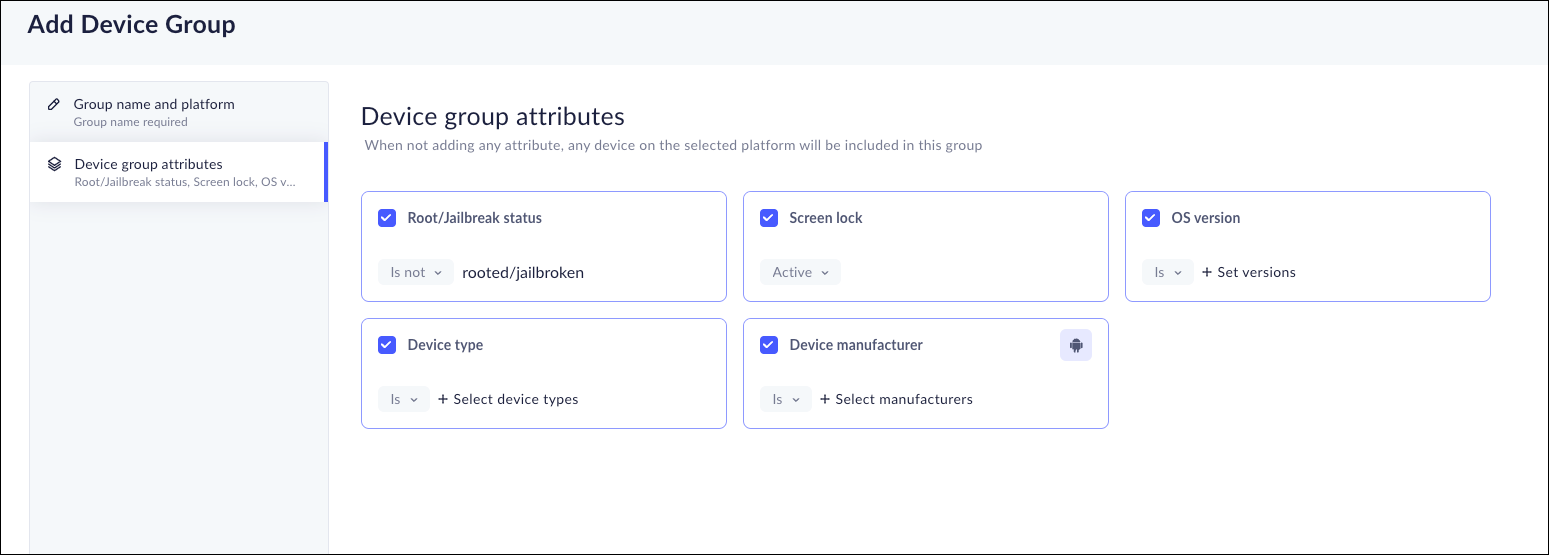Click the Set versions link
This screenshot has width=1549, height=555.
1256,272
